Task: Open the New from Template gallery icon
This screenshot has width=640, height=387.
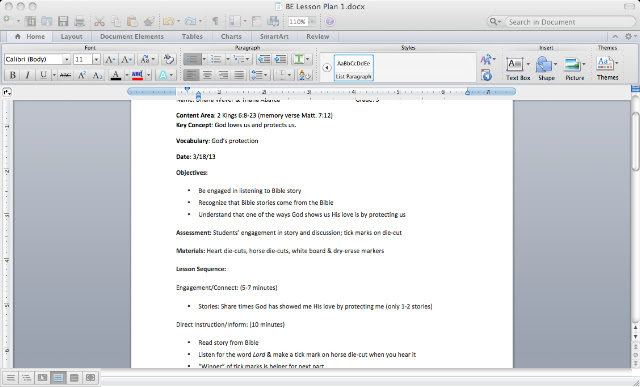Action: point(30,21)
